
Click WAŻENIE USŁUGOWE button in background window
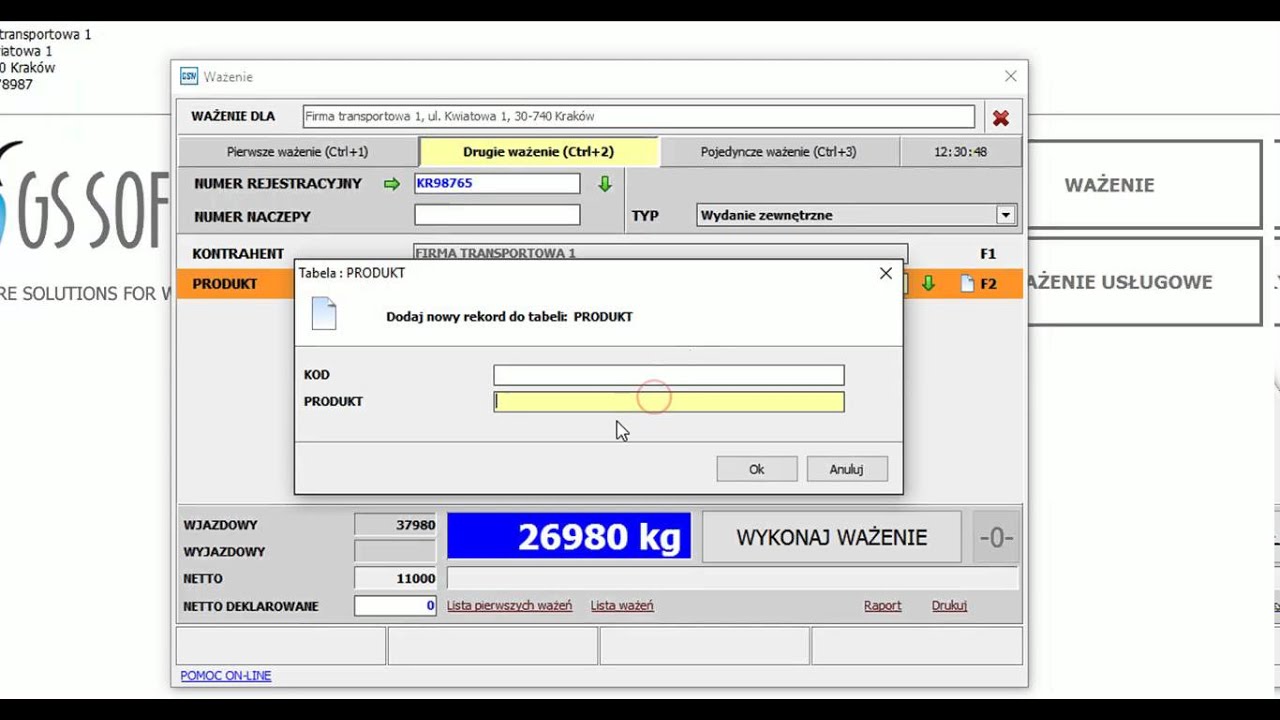click(x=1145, y=282)
